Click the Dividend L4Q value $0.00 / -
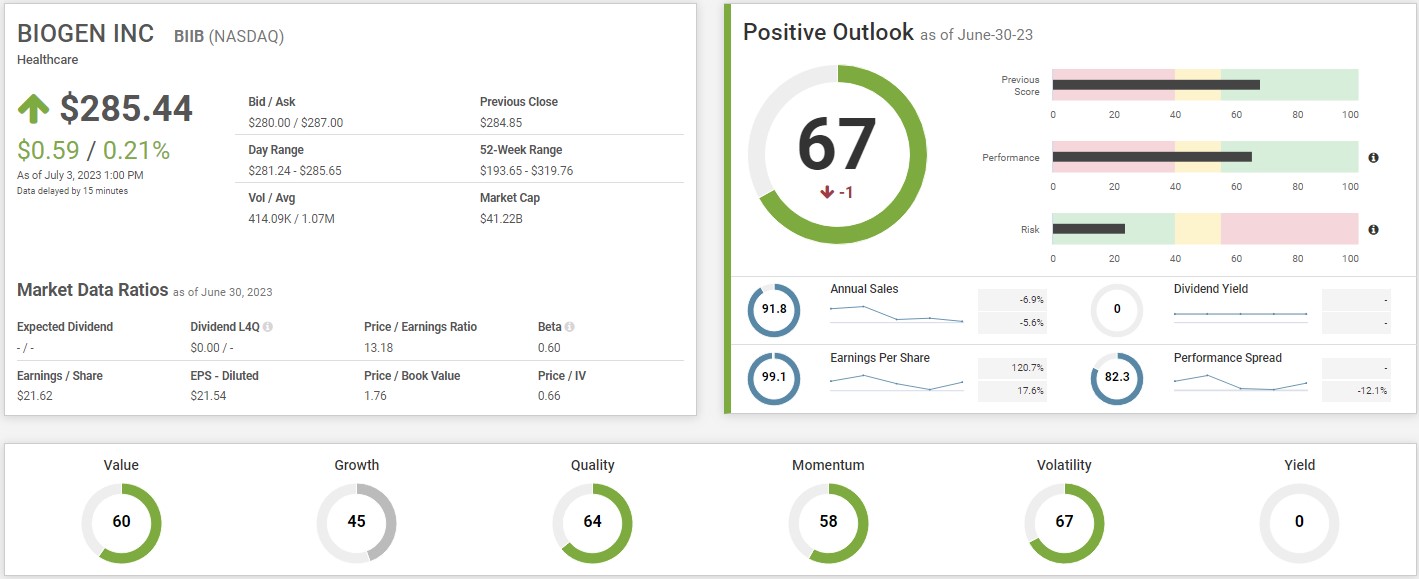This screenshot has height=579, width=1419. 211,348
